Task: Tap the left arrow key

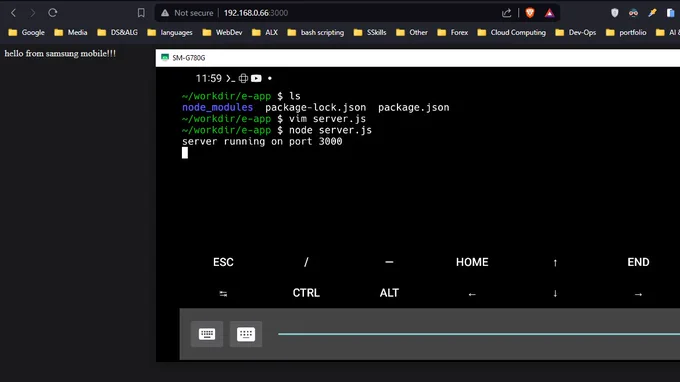Action: tap(472, 294)
